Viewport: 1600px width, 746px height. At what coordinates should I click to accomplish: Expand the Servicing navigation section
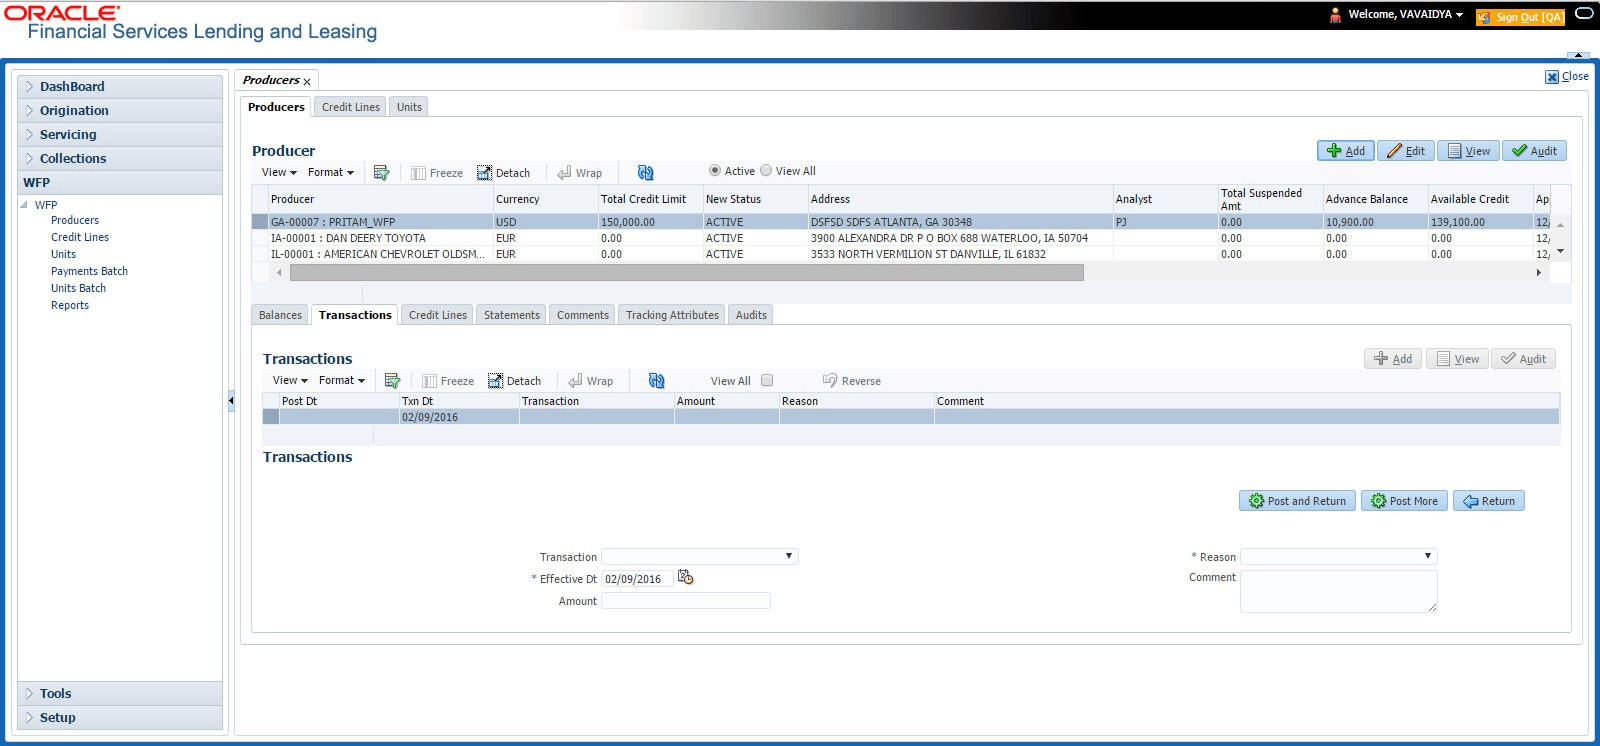pos(120,135)
